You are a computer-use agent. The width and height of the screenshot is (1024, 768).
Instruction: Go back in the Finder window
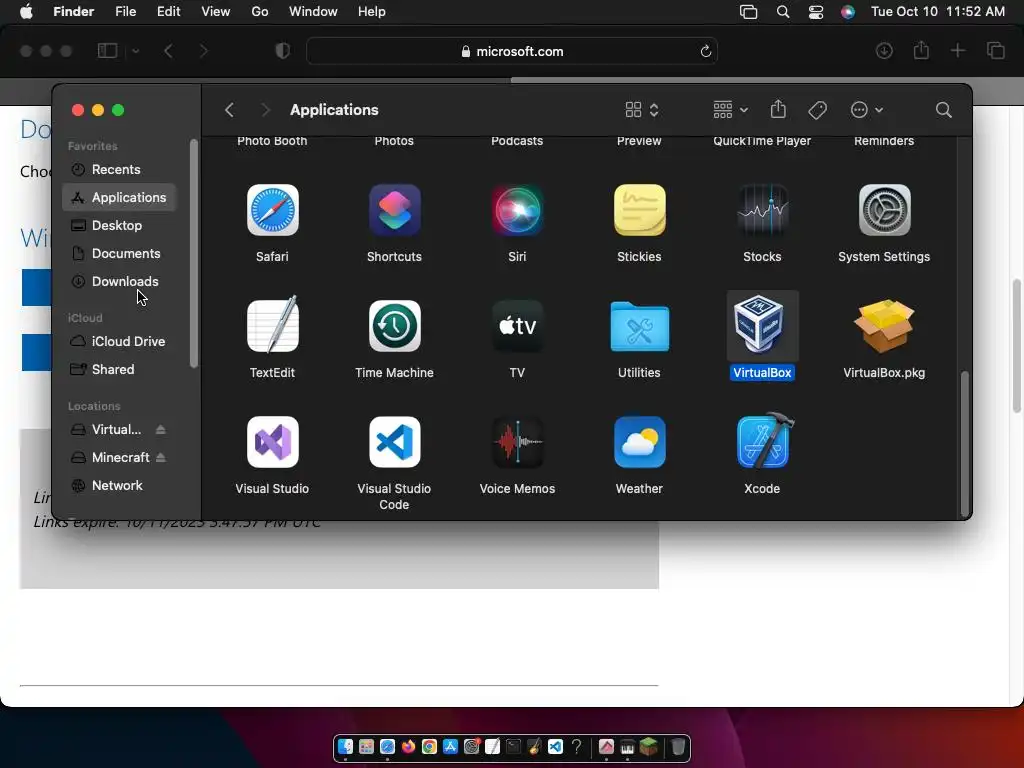(229, 110)
